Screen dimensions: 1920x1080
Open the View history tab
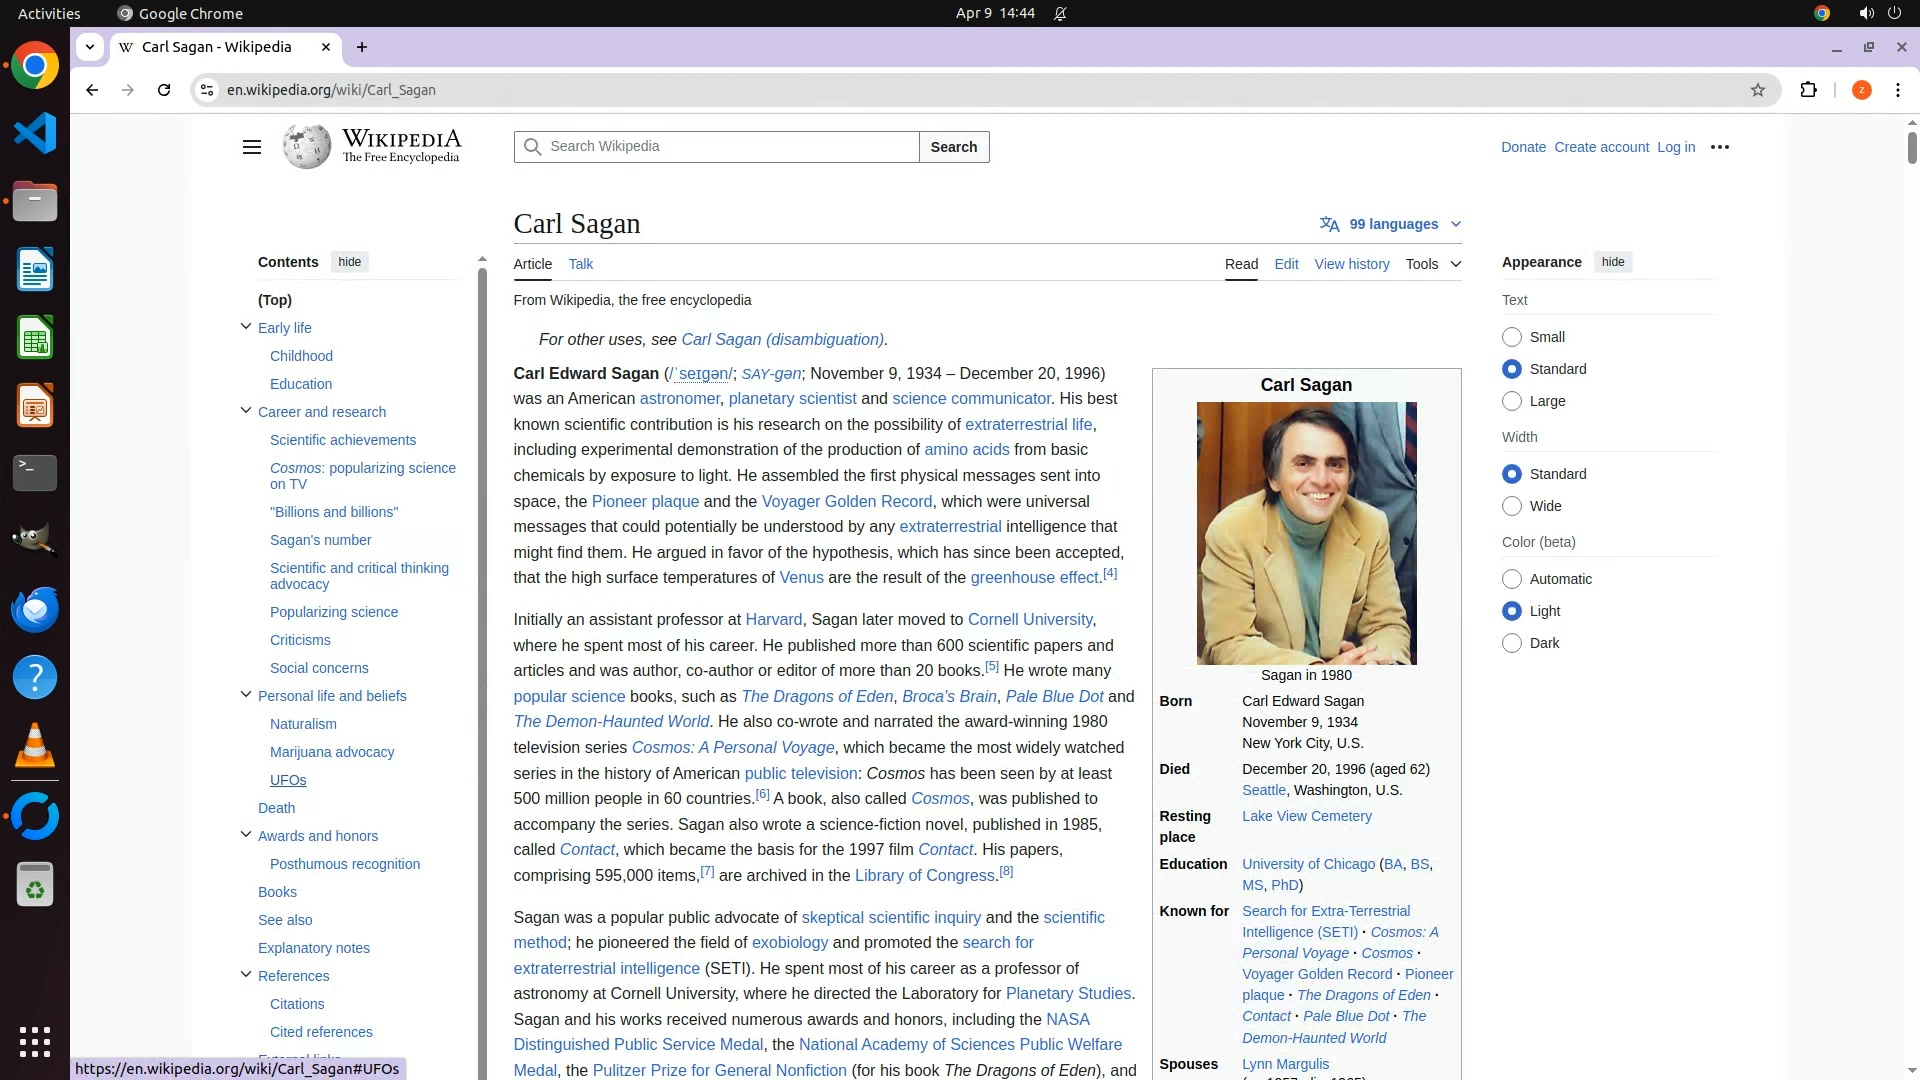click(1351, 264)
